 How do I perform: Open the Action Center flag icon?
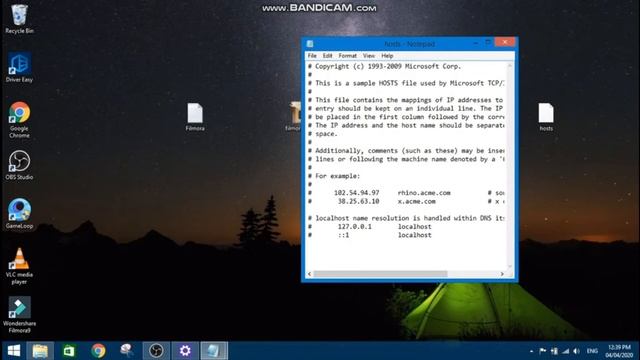click(542, 351)
